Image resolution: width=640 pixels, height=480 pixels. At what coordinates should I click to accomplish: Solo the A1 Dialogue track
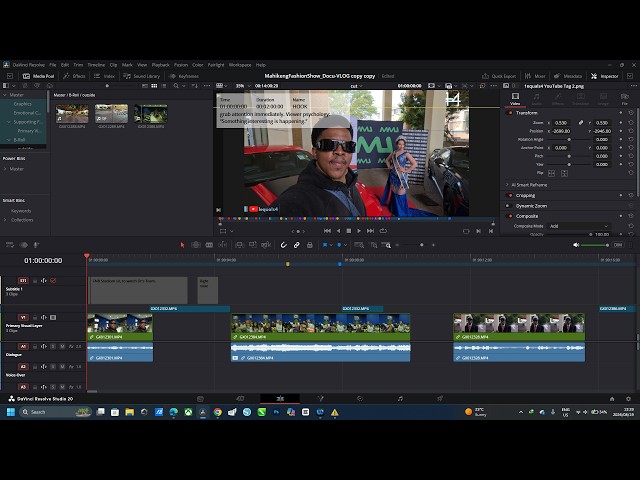click(x=53, y=347)
